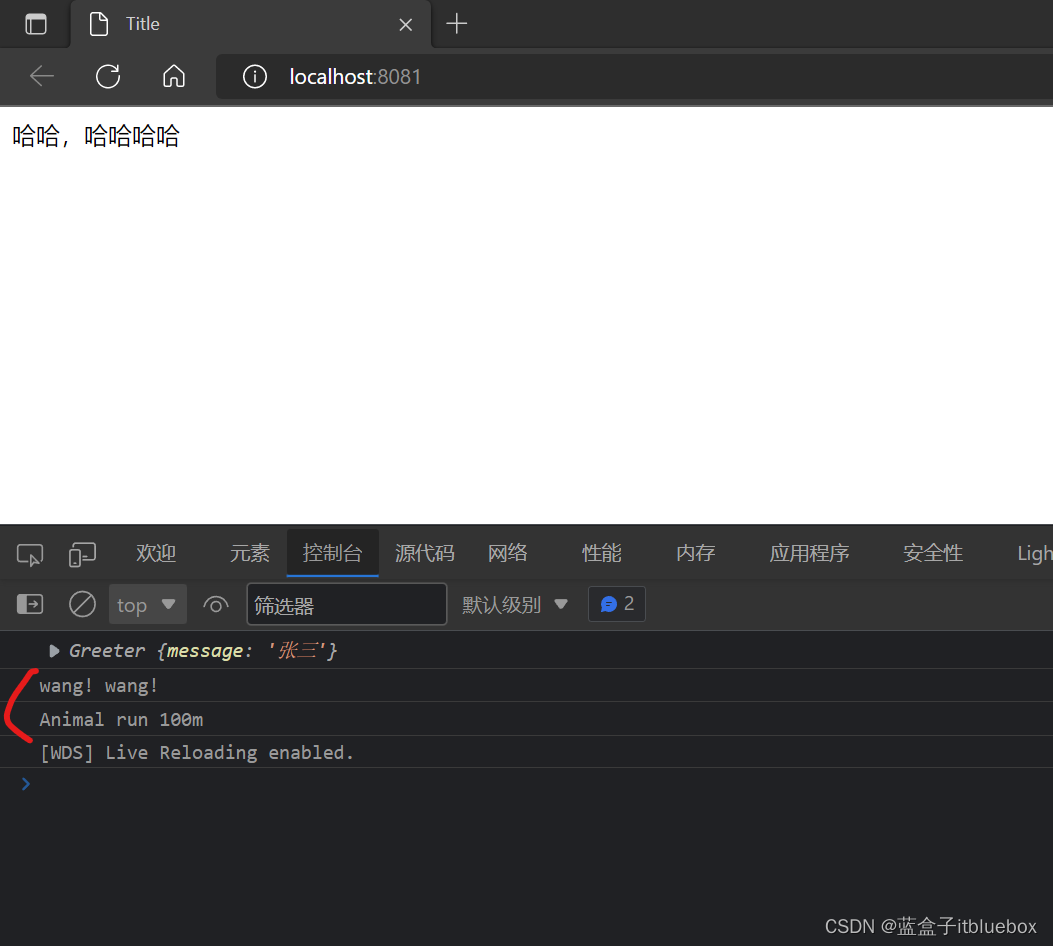The height and width of the screenshot is (946, 1053).
Task: Open the 元素 devtools tab
Action: point(250,553)
